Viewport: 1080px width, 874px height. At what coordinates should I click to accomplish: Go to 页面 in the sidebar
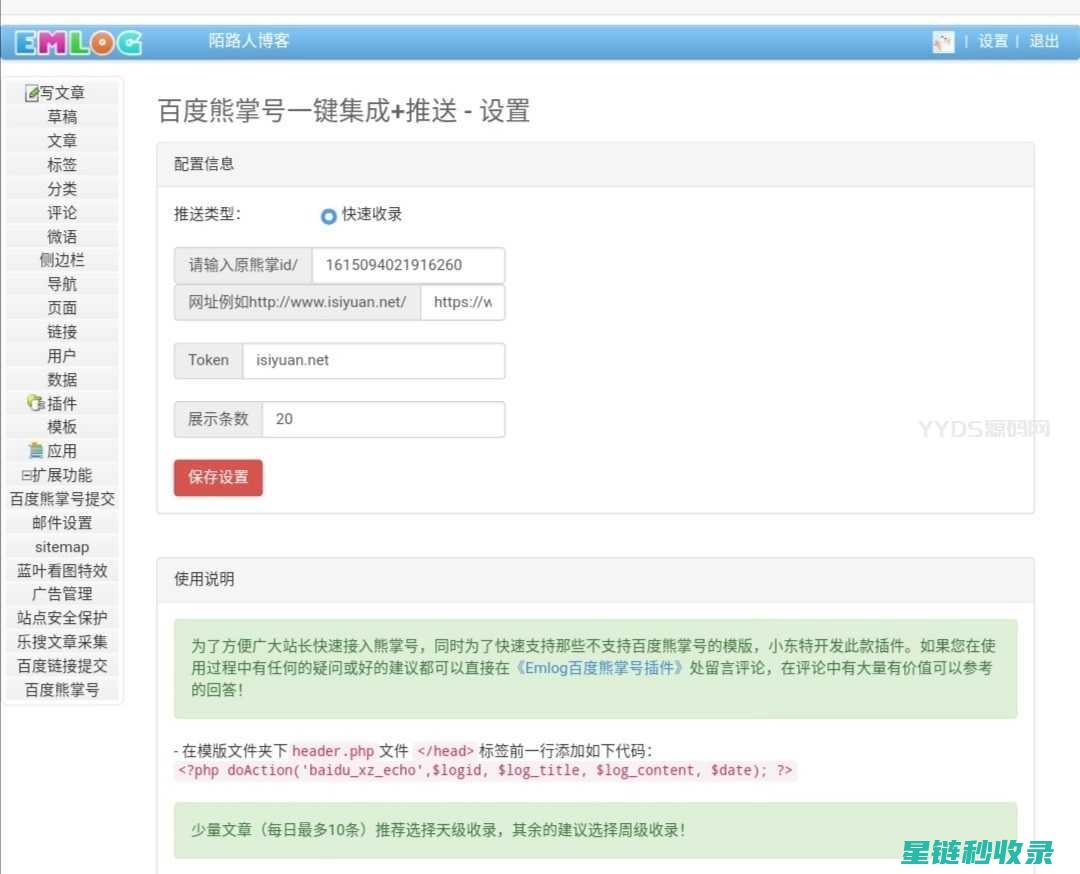(62, 308)
